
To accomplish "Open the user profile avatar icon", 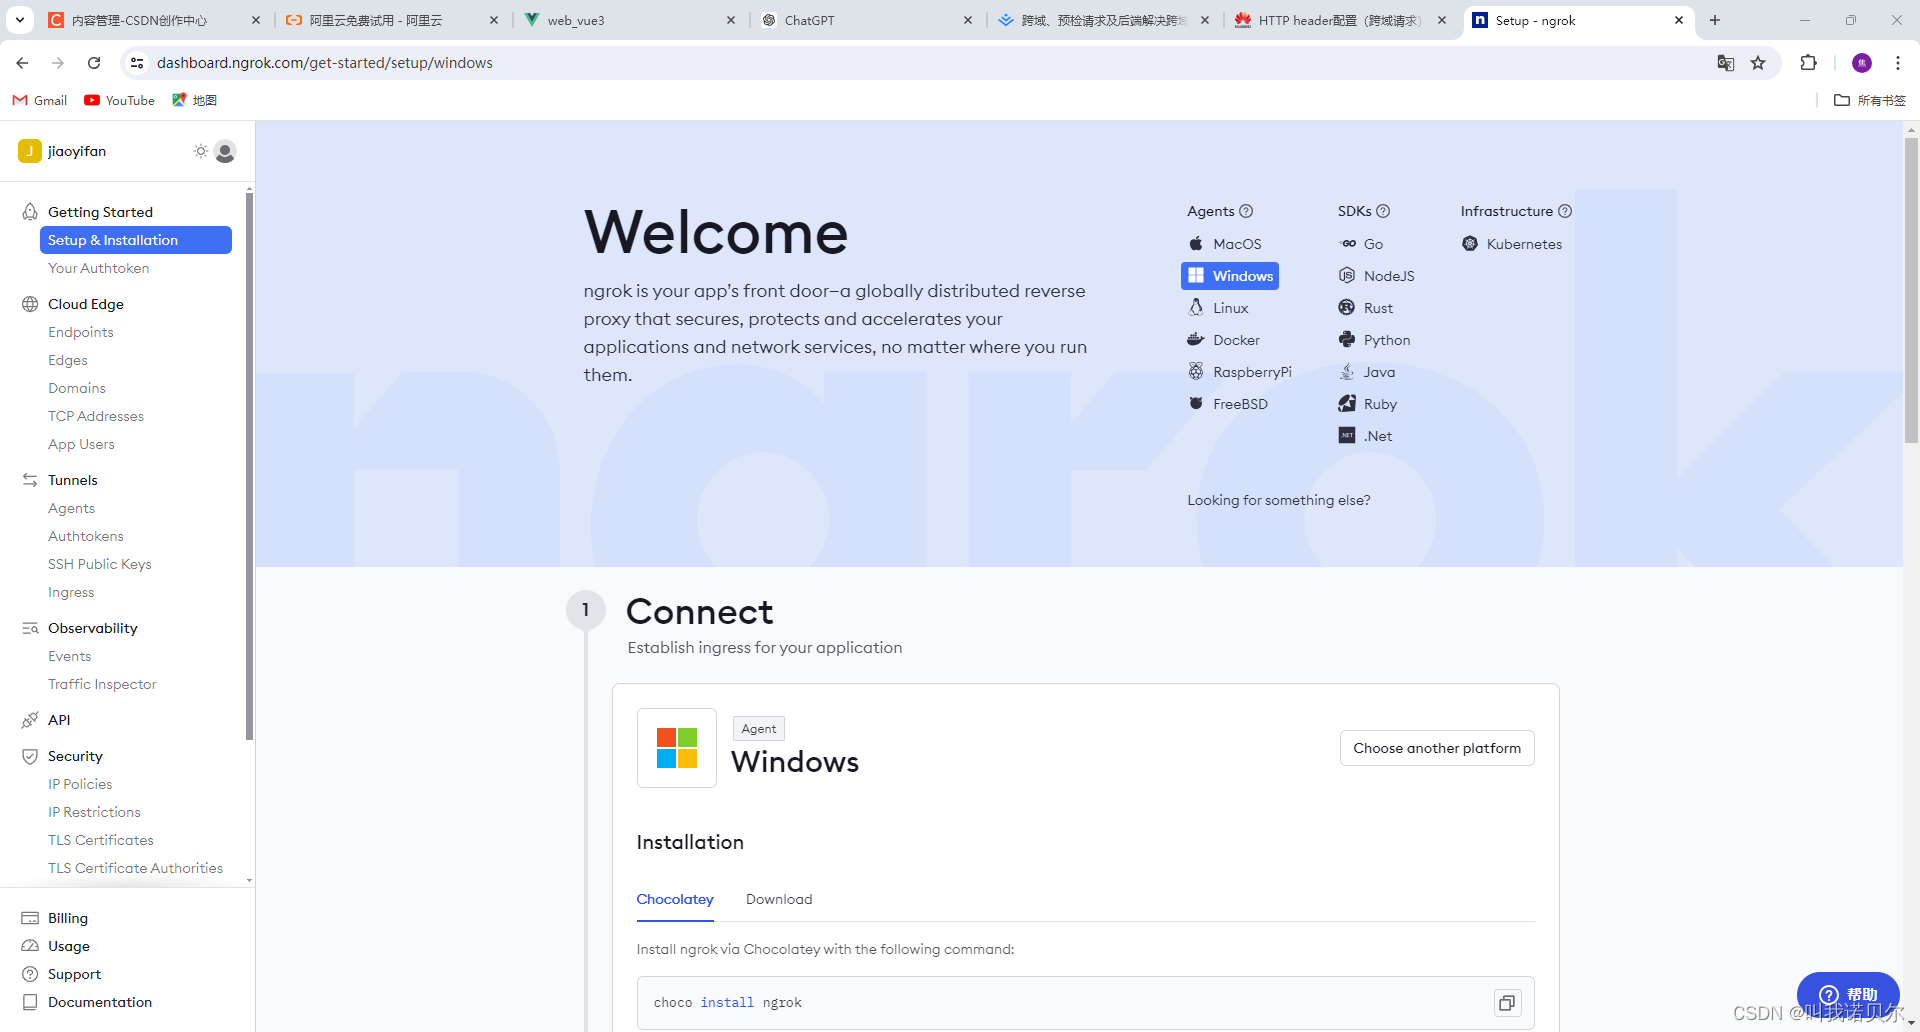I will tap(225, 151).
